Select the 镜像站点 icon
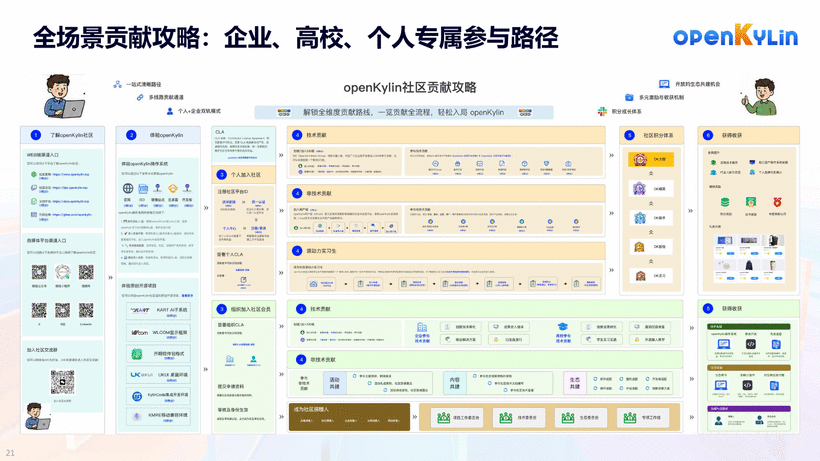Image resolution: width=820 pixels, height=461 pixels. (x=157, y=188)
